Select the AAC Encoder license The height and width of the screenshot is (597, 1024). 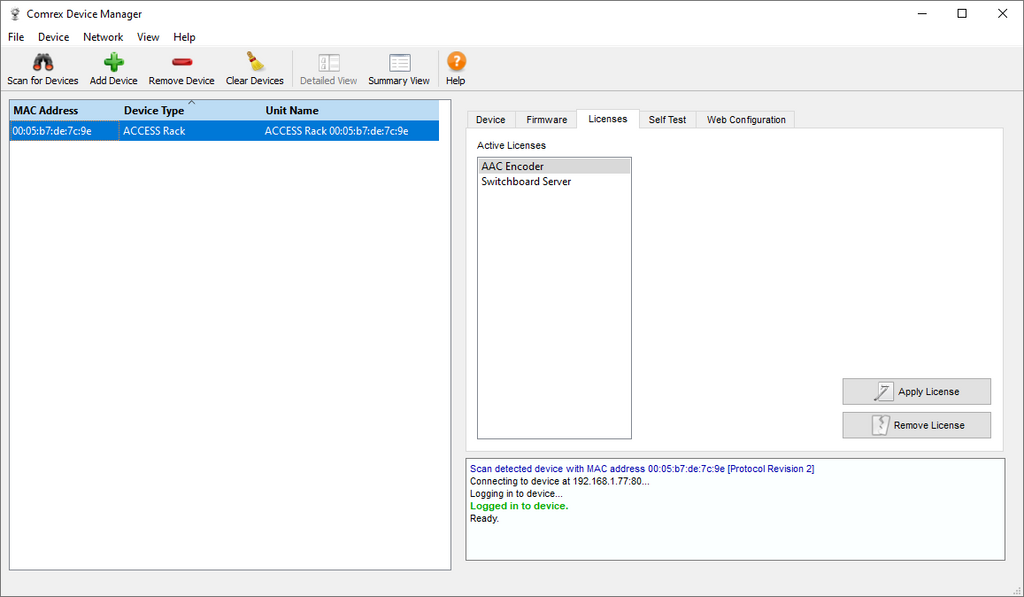tap(554, 167)
